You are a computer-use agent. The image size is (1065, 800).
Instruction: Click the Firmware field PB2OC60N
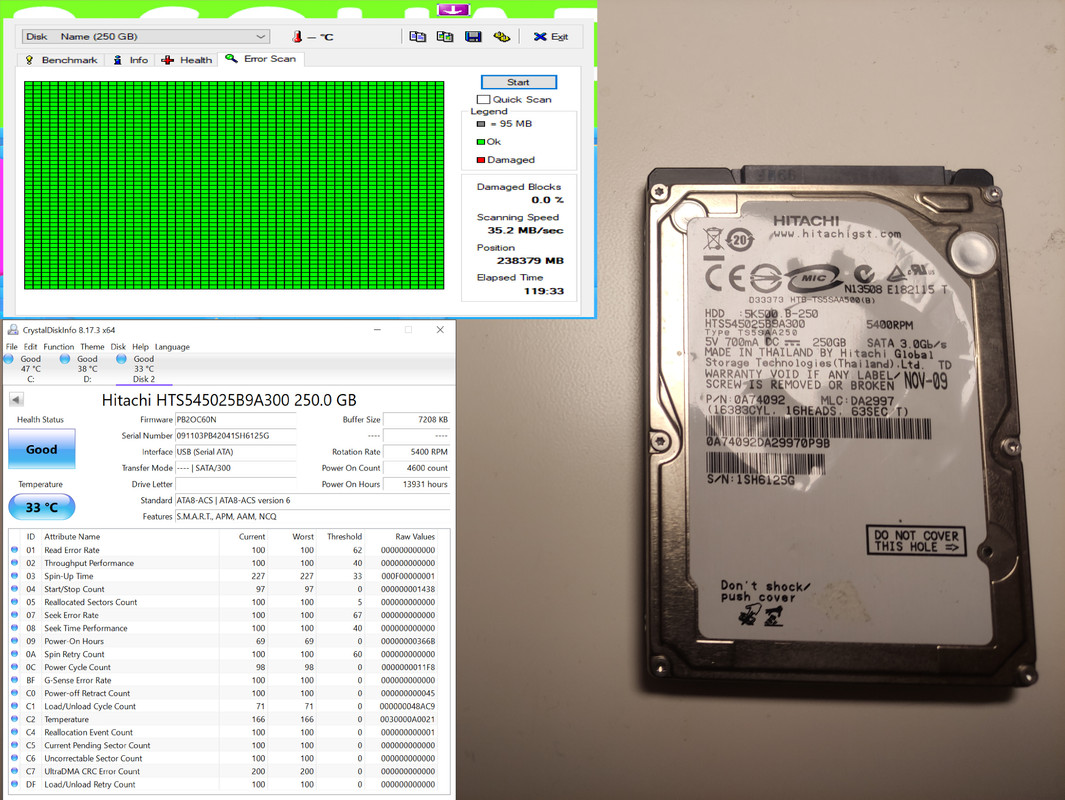(236, 420)
